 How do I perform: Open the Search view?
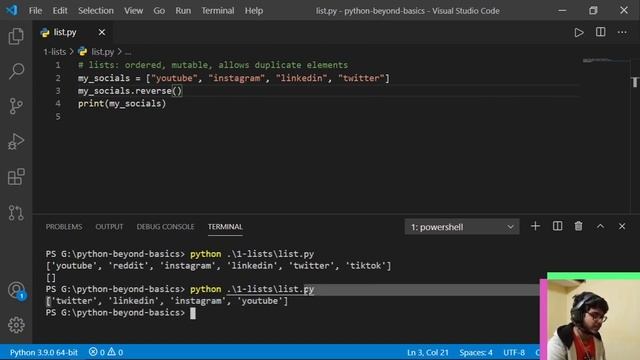point(16,71)
